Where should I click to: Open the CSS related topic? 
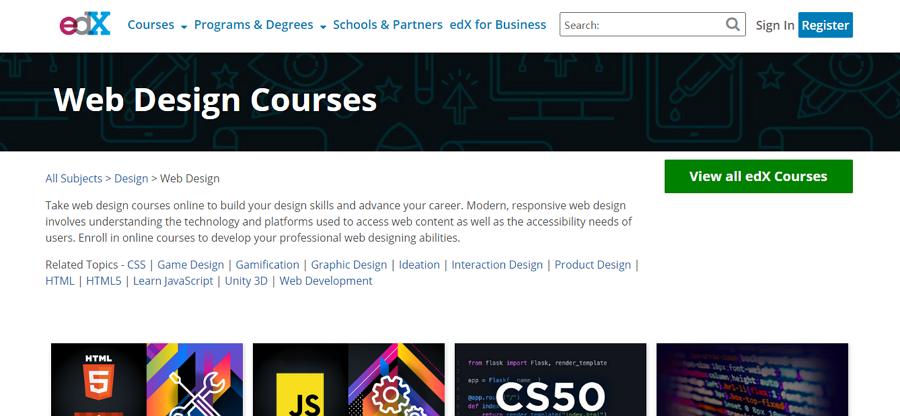136,265
